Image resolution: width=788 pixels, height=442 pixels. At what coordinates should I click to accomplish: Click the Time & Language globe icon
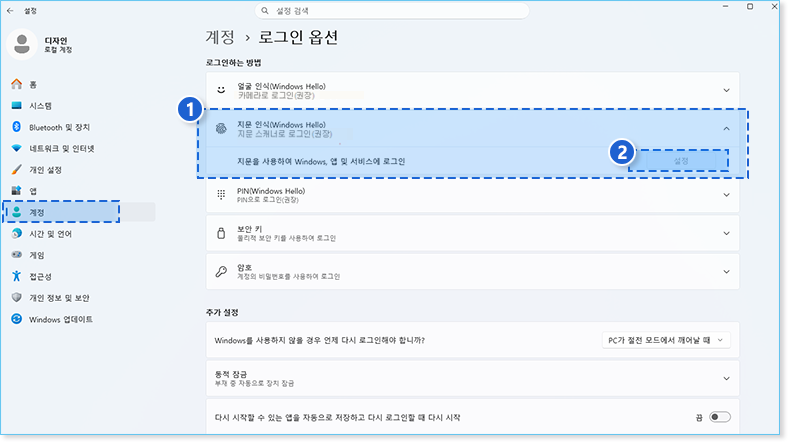tap(17, 233)
